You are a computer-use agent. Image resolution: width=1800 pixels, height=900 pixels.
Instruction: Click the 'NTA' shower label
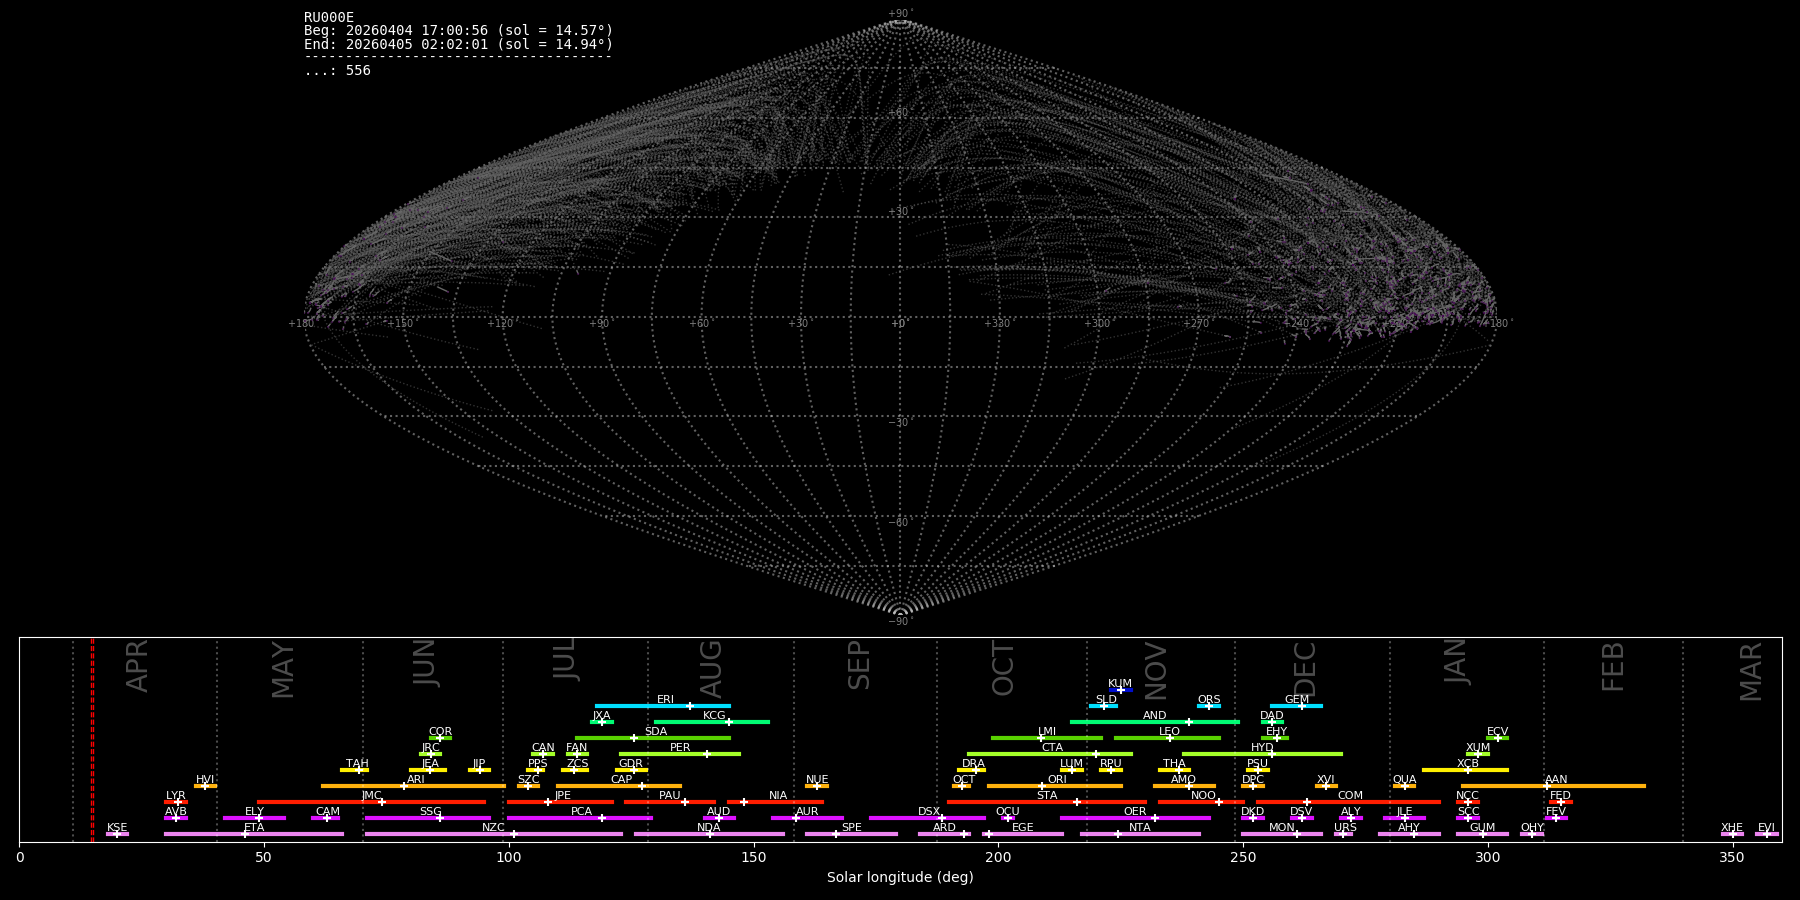[1140, 828]
